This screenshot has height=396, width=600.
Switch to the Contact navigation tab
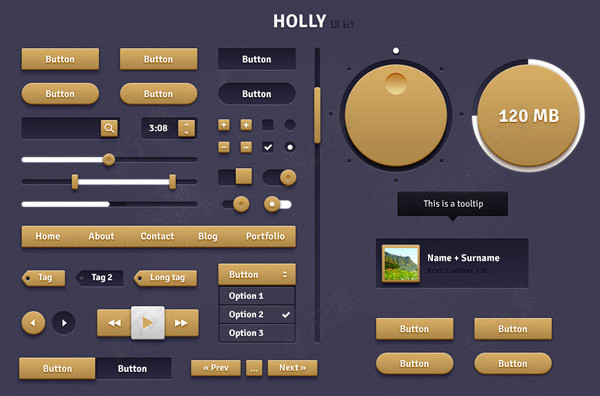[157, 236]
